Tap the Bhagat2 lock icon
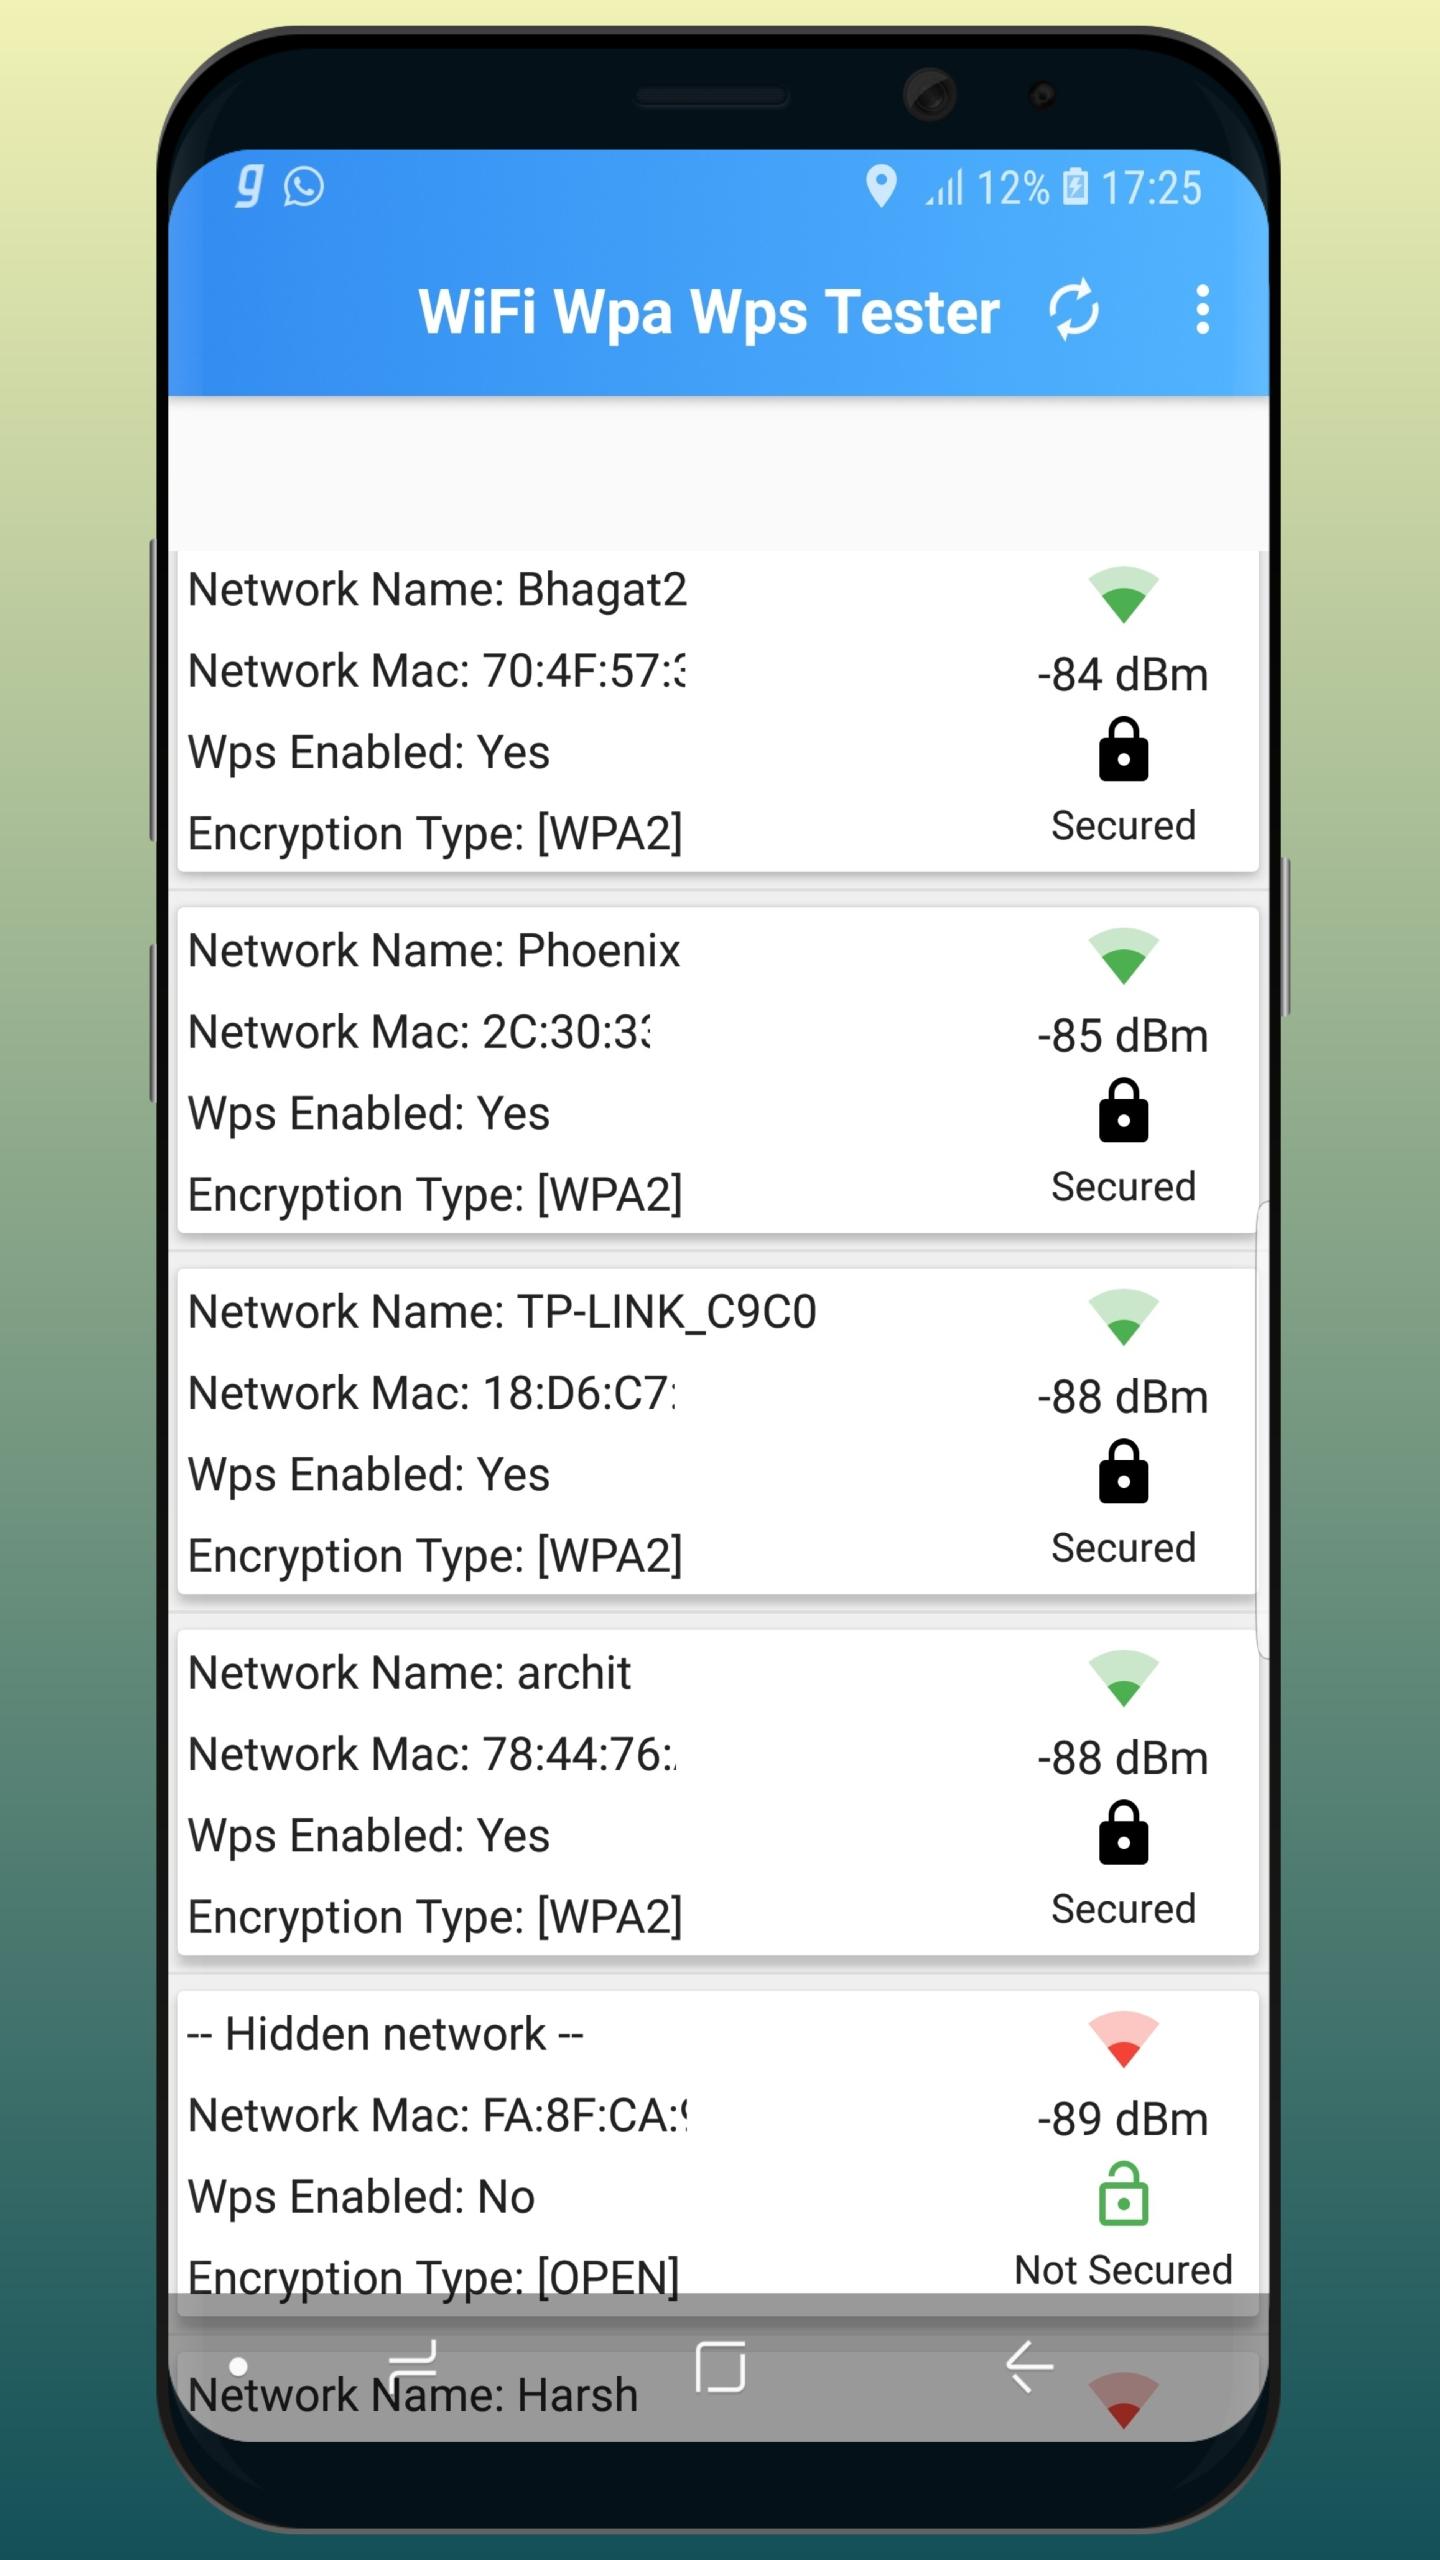The image size is (1440, 2560). point(1123,750)
